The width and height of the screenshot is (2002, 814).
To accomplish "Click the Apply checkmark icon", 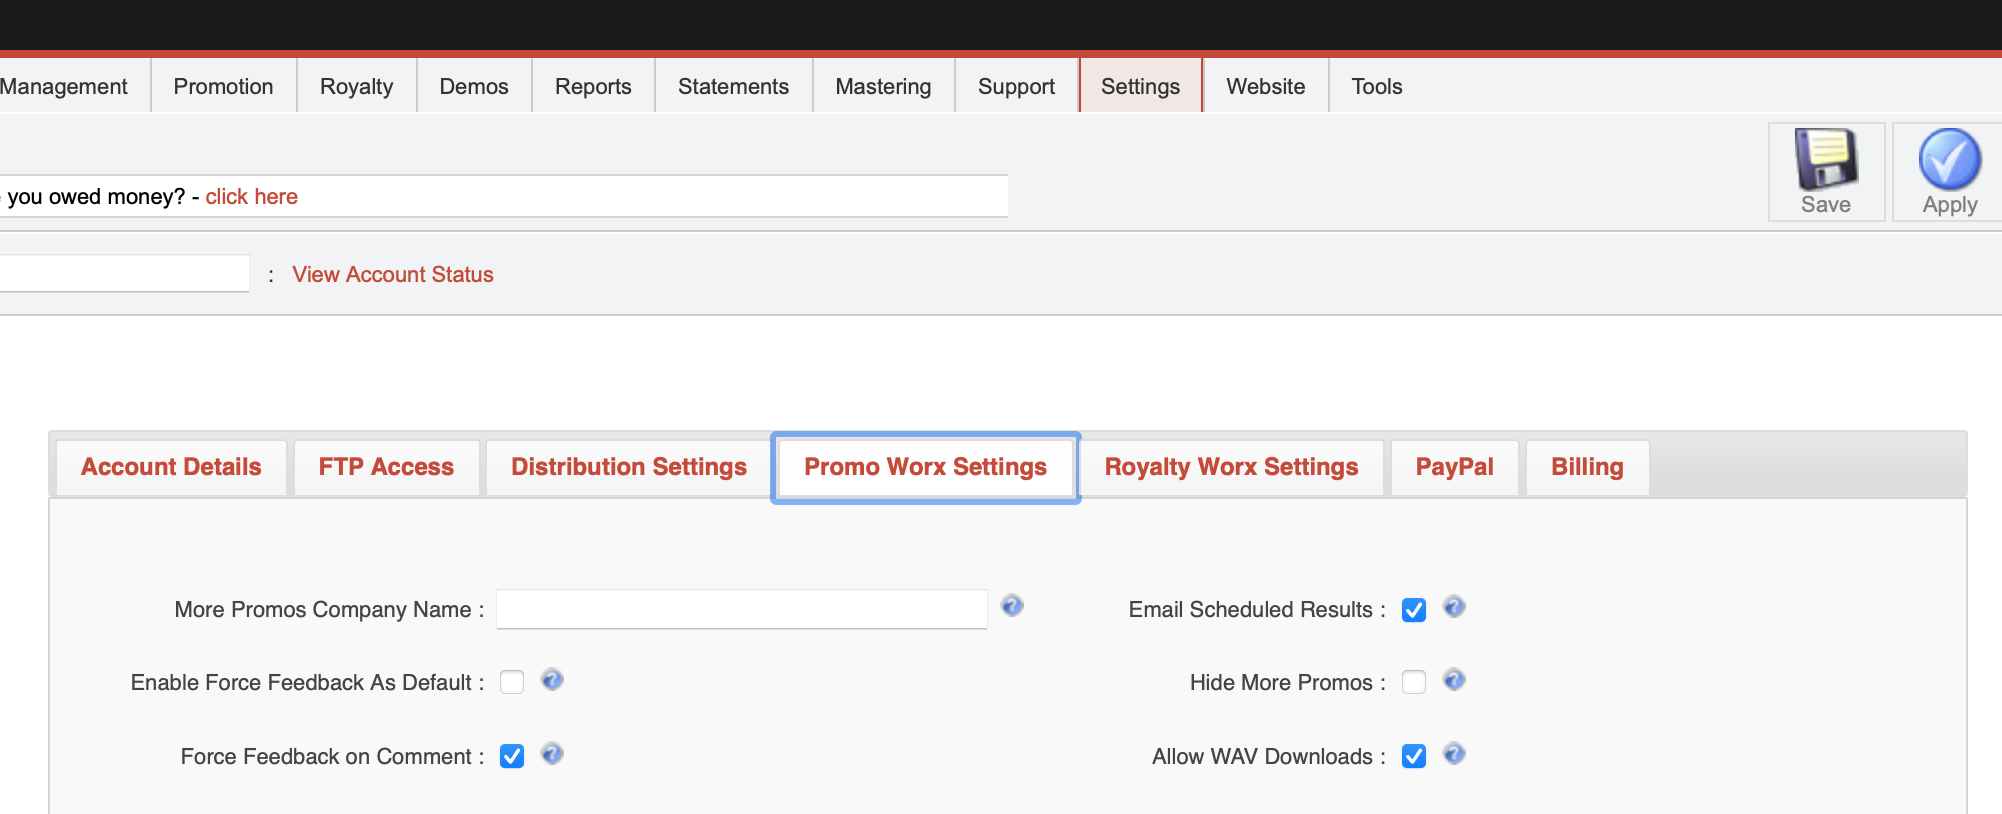I will coord(1949,160).
